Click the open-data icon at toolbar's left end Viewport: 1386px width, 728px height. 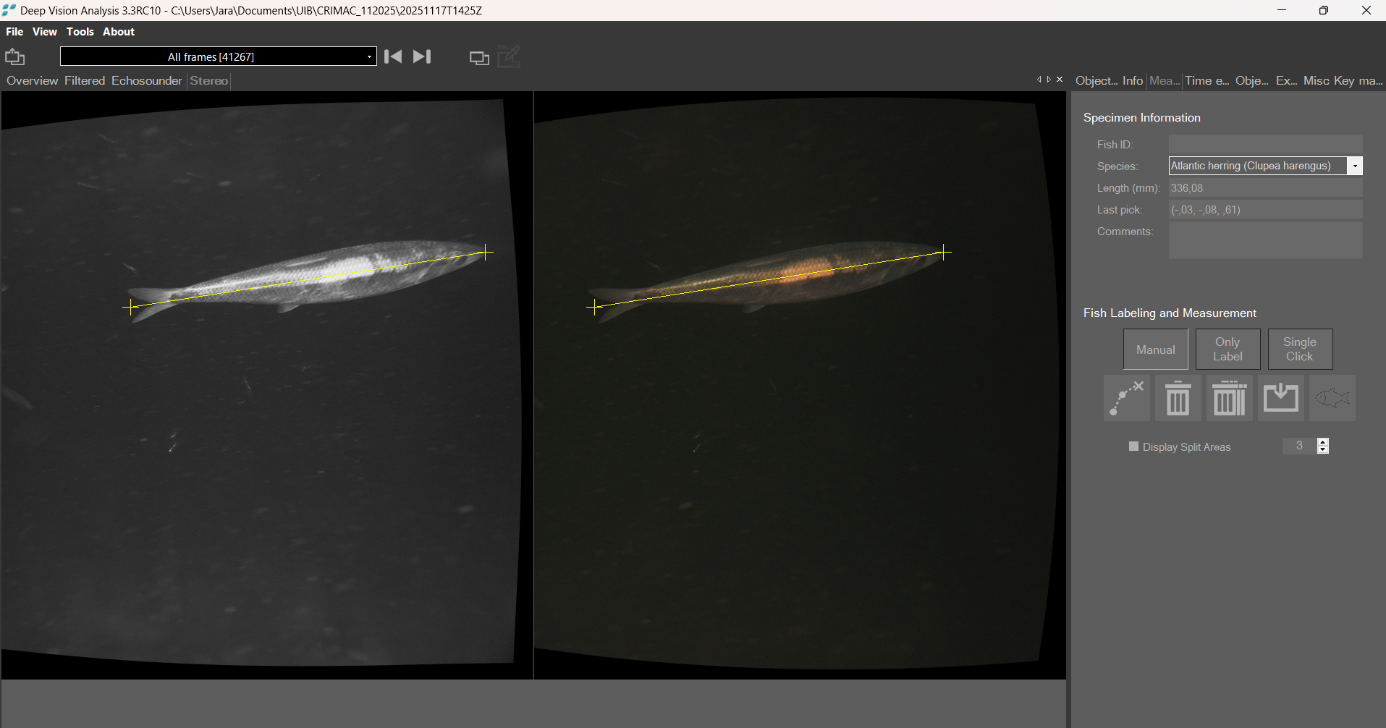(x=15, y=57)
